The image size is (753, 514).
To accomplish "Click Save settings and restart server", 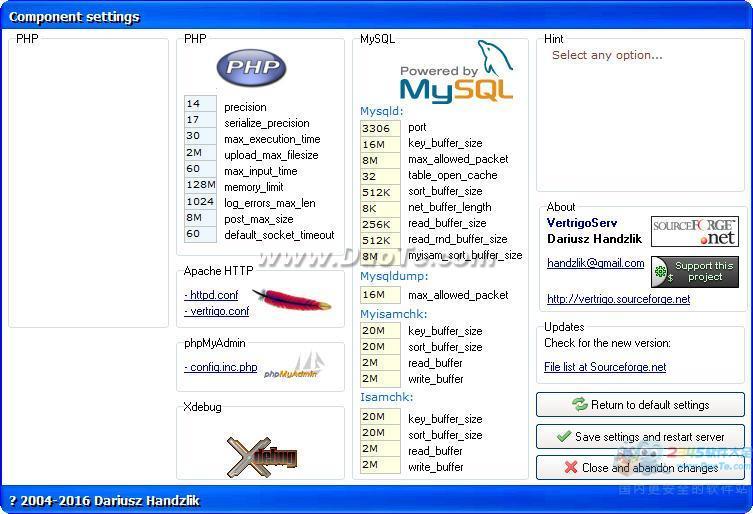I will [x=640, y=436].
